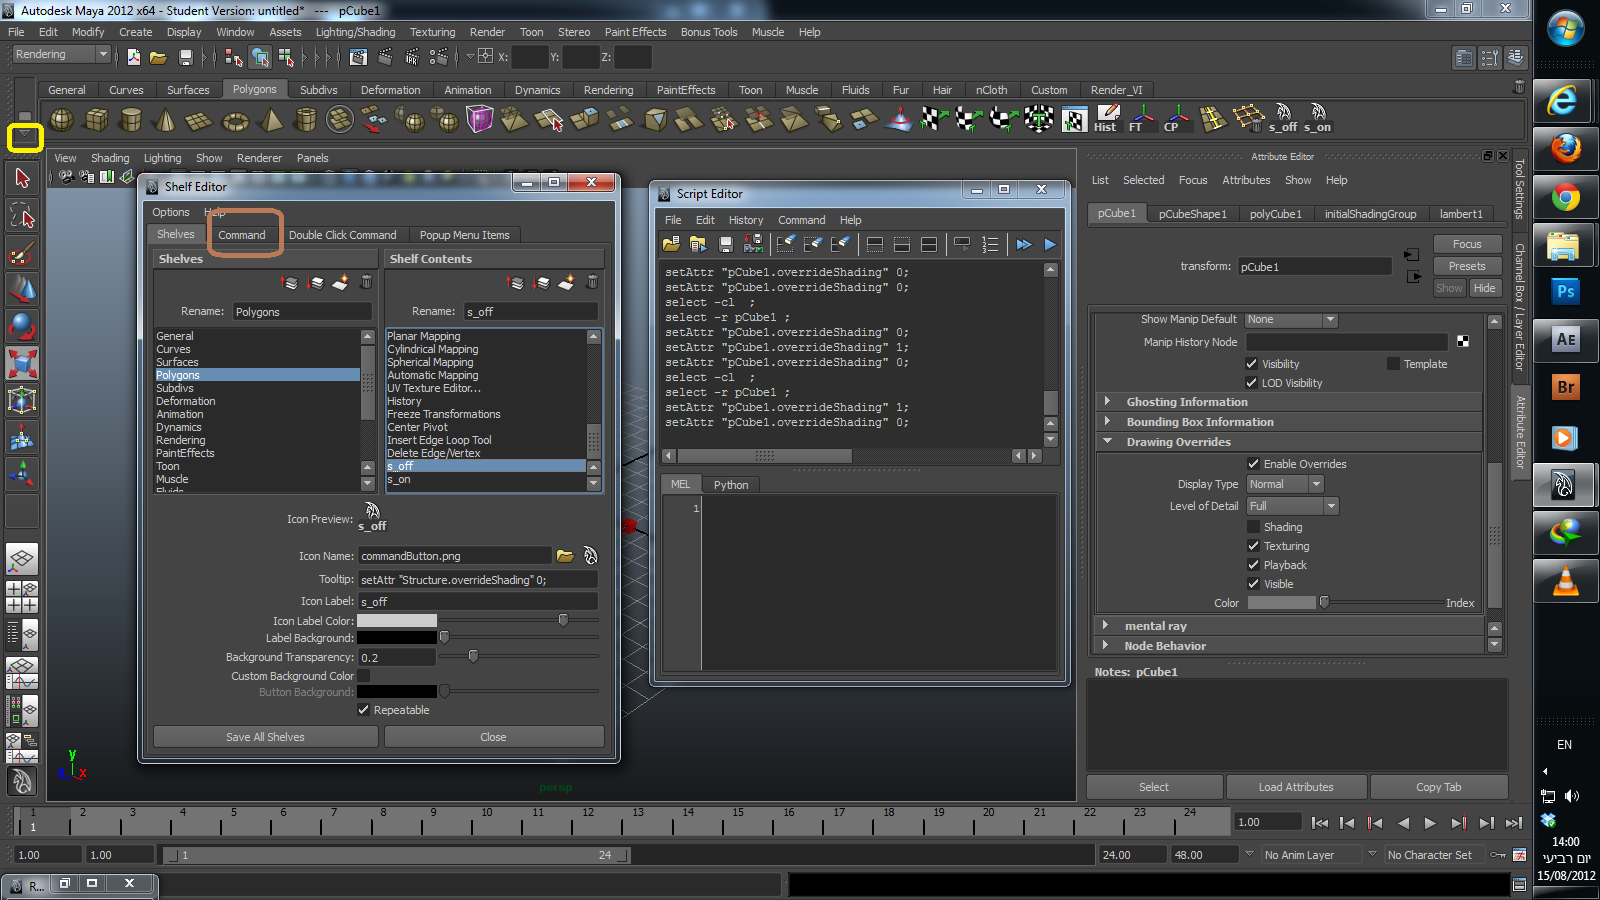Click the Save All Shelves button
This screenshot has width=1600, height=900.
265,737
